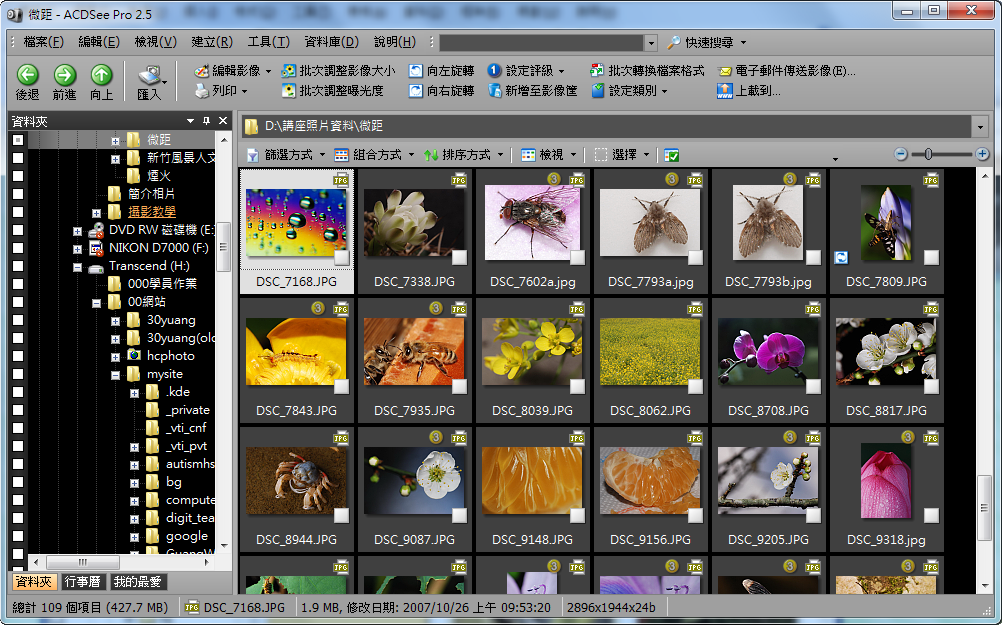Click 批次調整影像大小 batch resize tool
Viewport: 1003px width, 625px height.
coord(337,71)
